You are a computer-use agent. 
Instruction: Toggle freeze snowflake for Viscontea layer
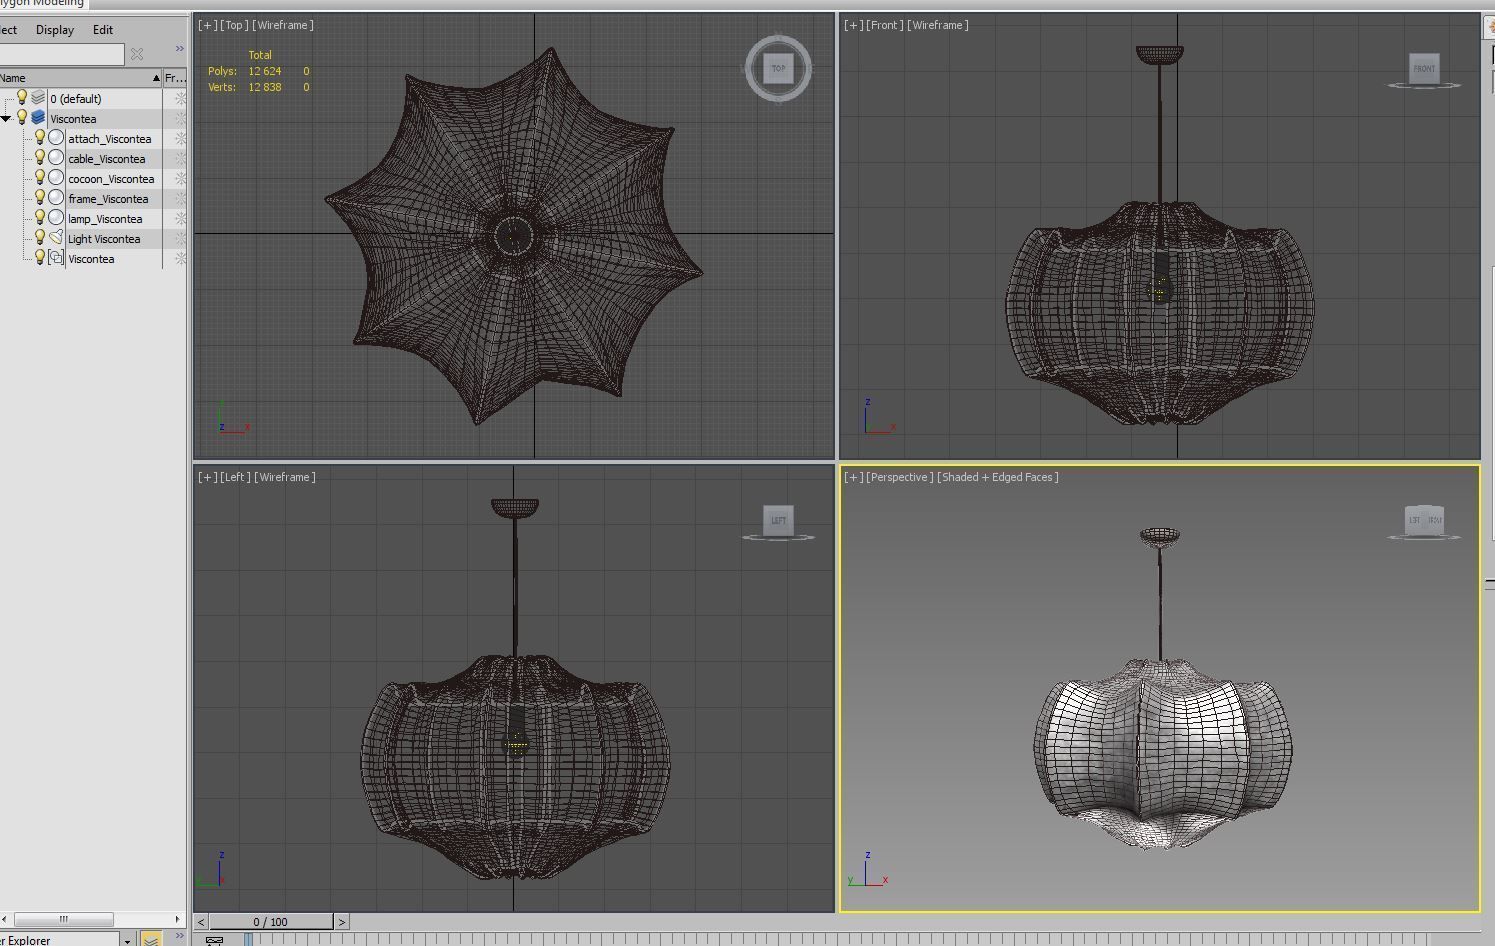180,118
